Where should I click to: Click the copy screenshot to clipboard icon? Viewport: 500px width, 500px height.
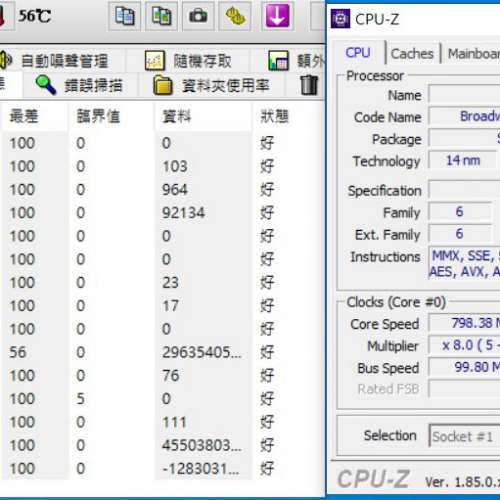(161, 16)
